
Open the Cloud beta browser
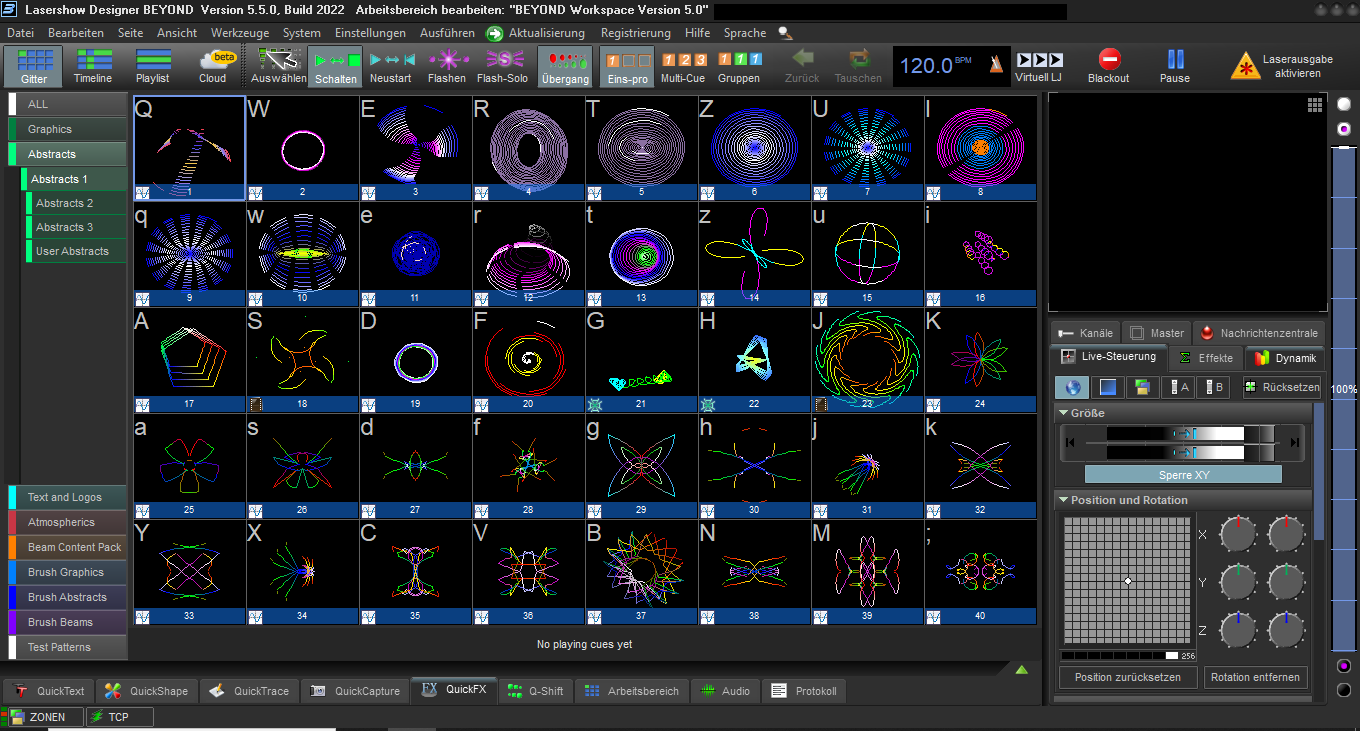coord(214,66)
